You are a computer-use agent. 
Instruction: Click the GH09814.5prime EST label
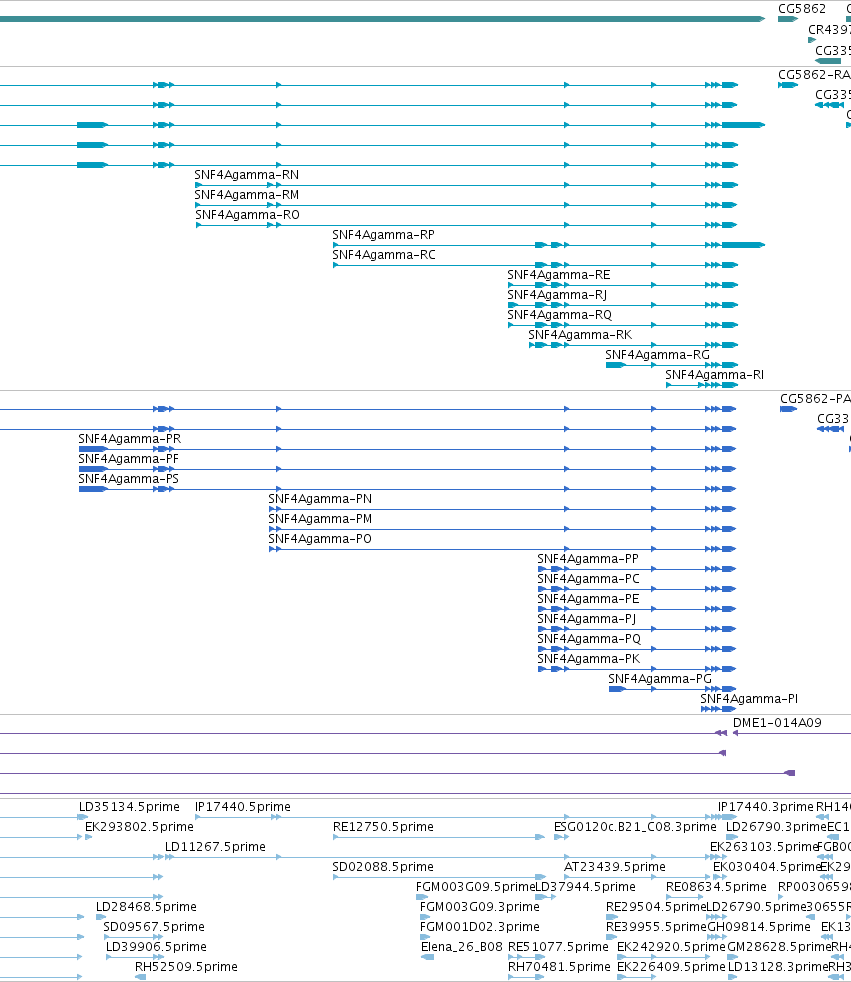(759, 928)
